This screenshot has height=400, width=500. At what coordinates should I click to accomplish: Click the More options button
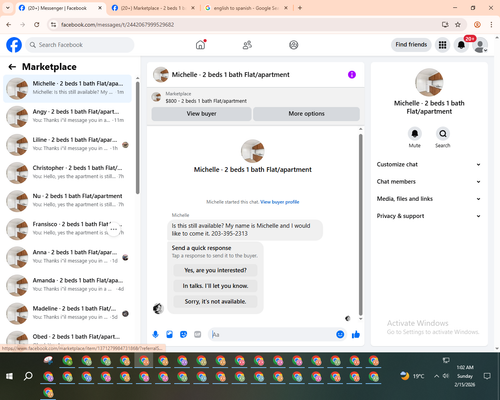pyautogui.click(x=306, y=114)
